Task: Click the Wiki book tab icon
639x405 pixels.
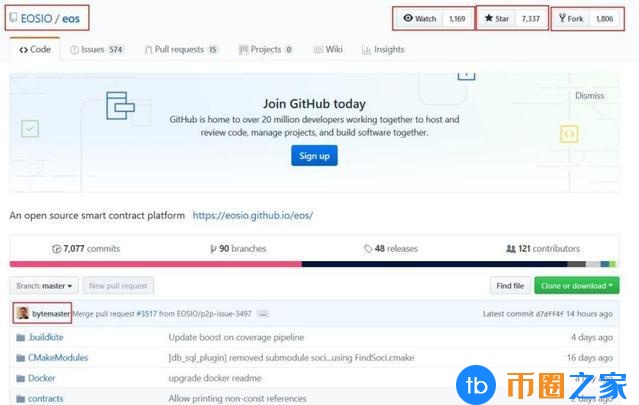Action: click(x=318, y=50)
